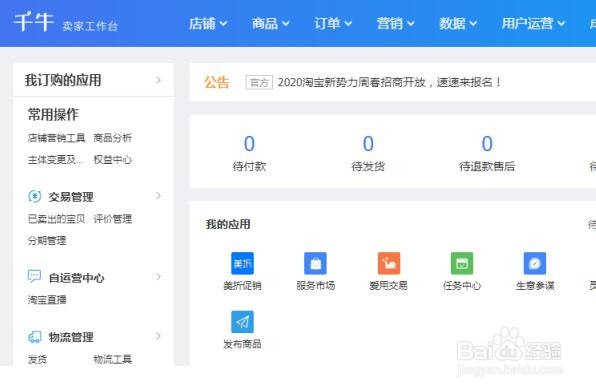596x390 pixels.
Task: Click the 我的应用 heading
Action: [228, 224]
